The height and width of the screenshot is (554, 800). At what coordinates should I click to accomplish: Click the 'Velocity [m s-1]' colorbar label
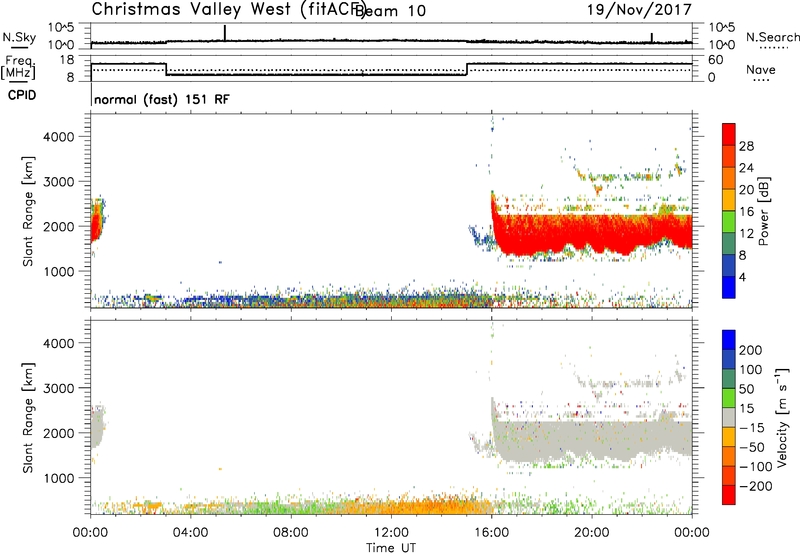[783, 417]
